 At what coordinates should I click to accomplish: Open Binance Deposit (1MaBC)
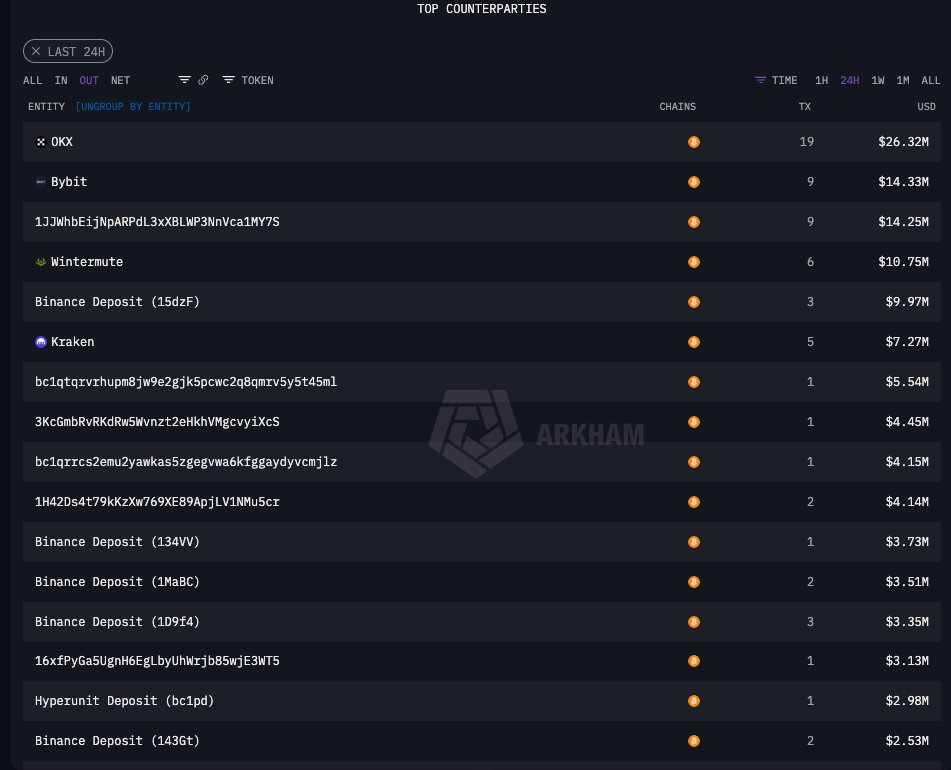click(117, 582)
